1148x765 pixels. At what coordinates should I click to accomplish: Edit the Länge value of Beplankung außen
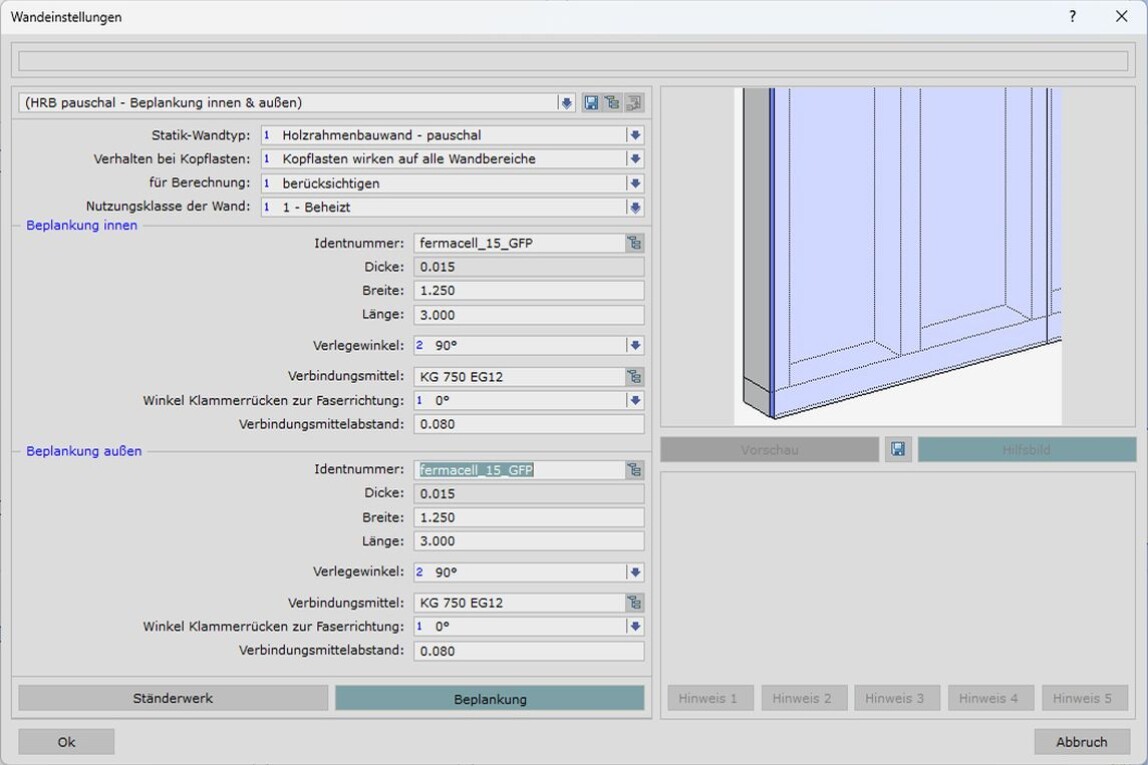[529, 541]
